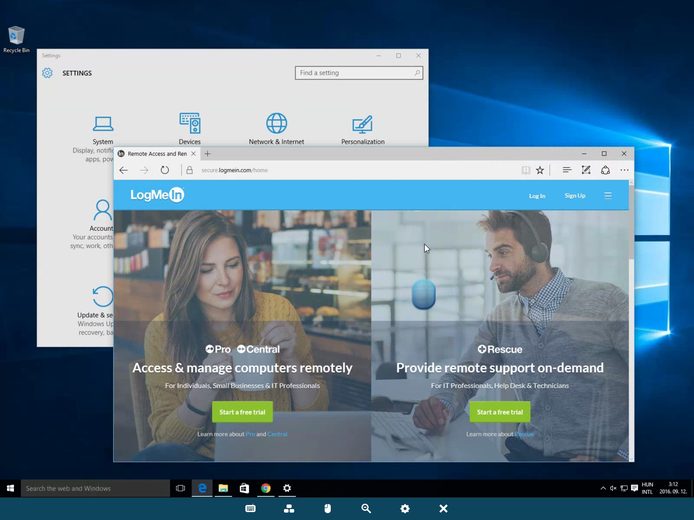694x520 pixels.
Task: Open the Edge Hub icon
Action: (x=567, y=170)
